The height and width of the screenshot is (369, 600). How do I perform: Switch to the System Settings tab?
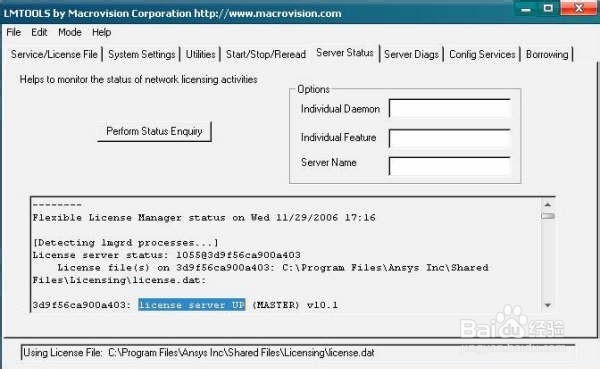(142, 54)
